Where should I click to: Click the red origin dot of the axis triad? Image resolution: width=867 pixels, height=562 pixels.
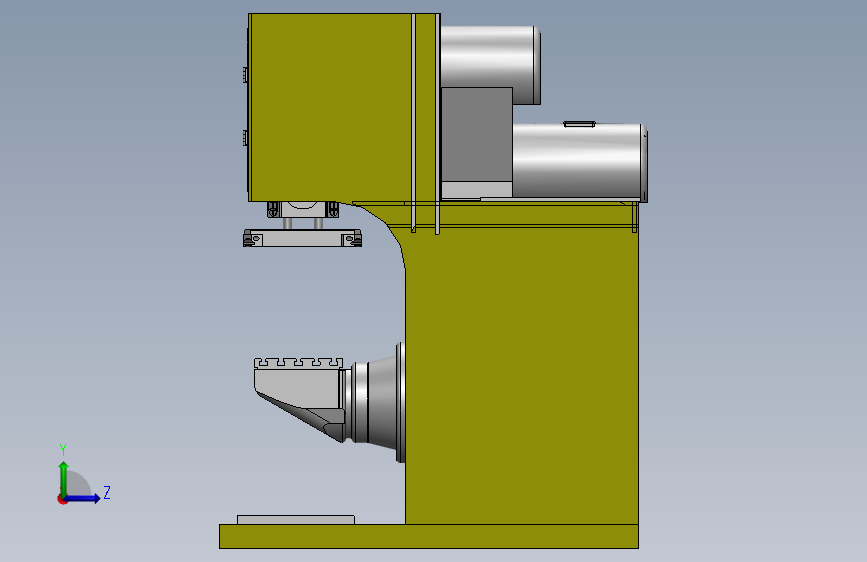61,499
